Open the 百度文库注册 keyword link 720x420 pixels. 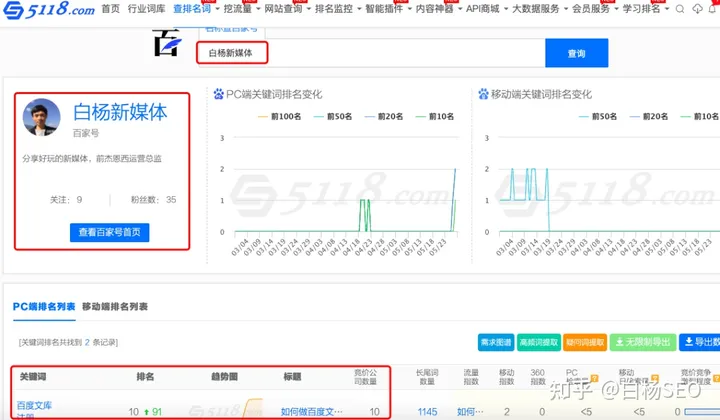[34, 410]
